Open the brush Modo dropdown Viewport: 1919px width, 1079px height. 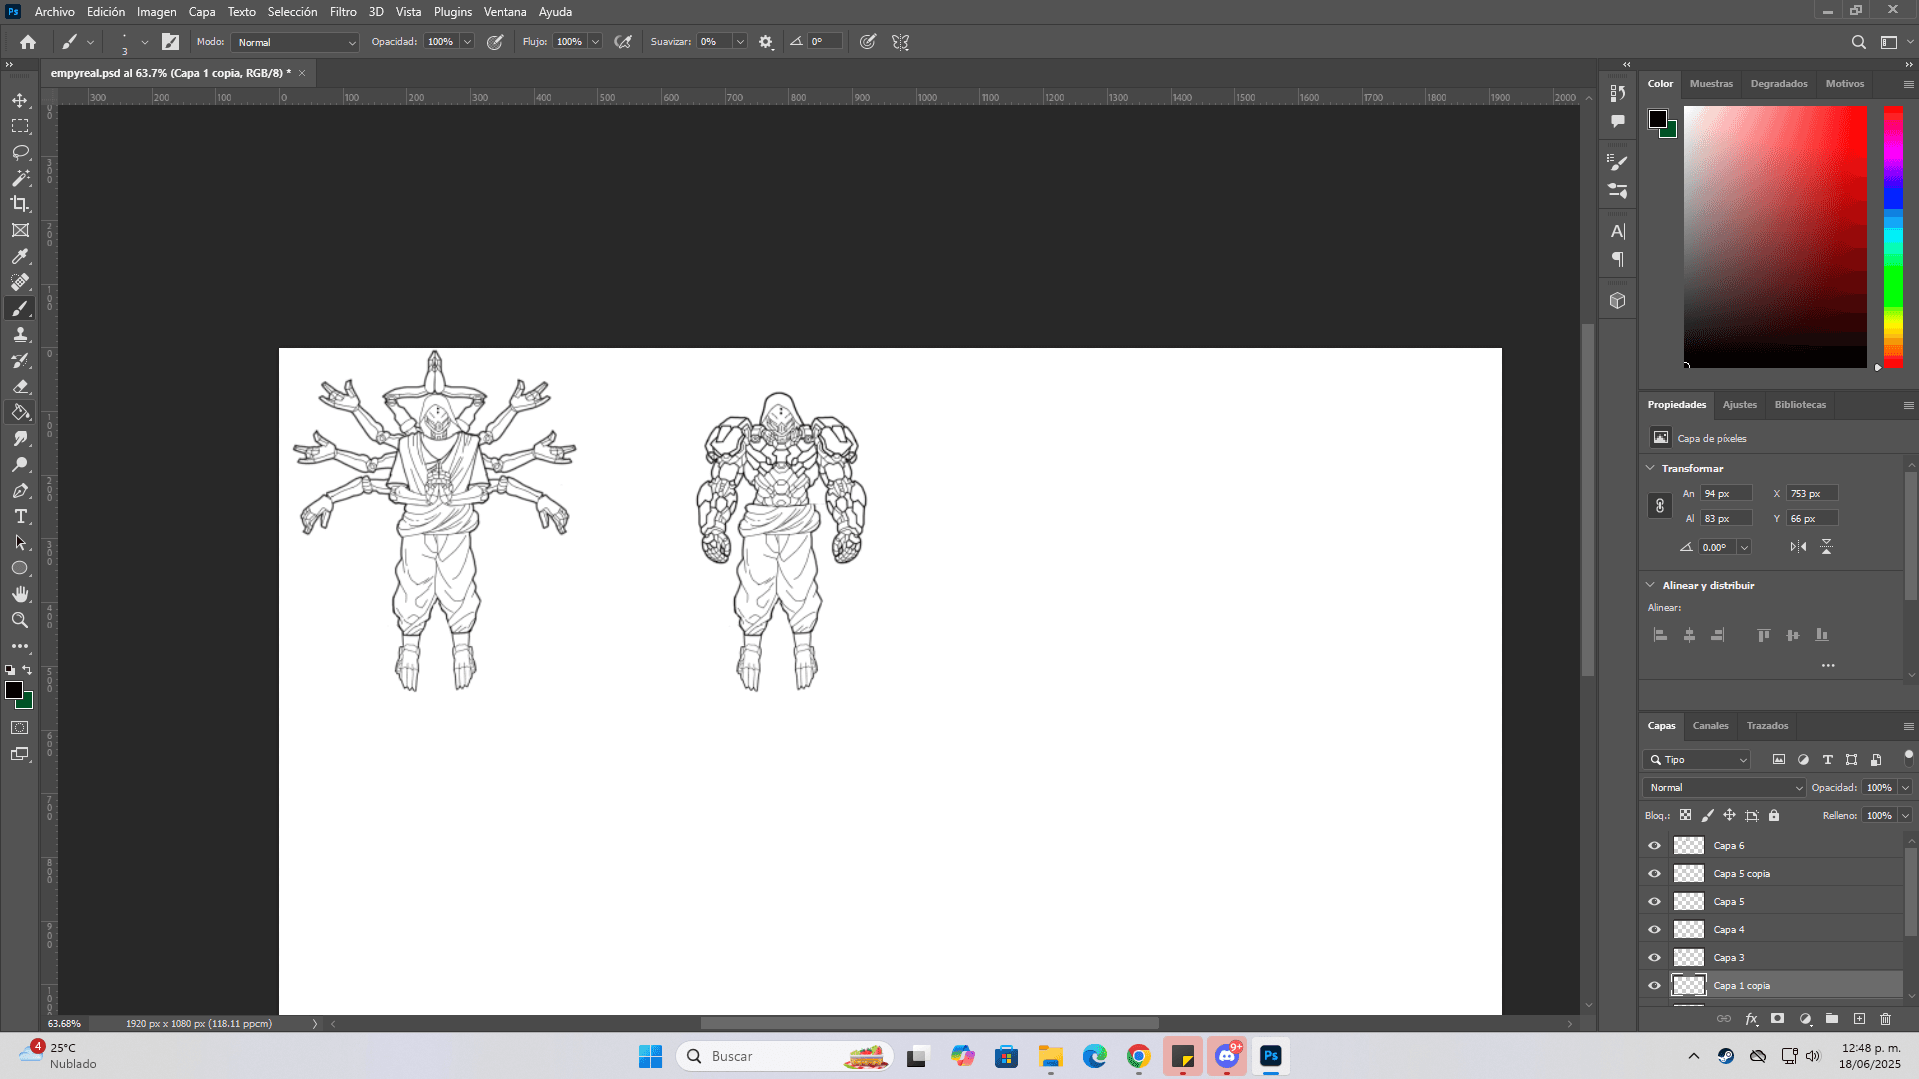295,42
